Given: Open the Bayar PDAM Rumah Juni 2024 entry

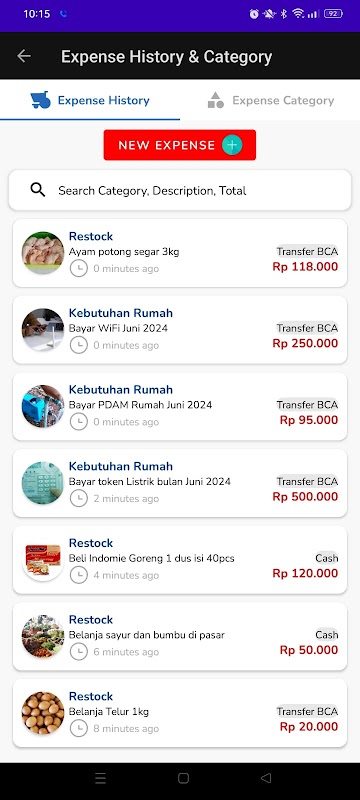Looking at the screenshot, I should pyautogui.click(x=180, y=406).
